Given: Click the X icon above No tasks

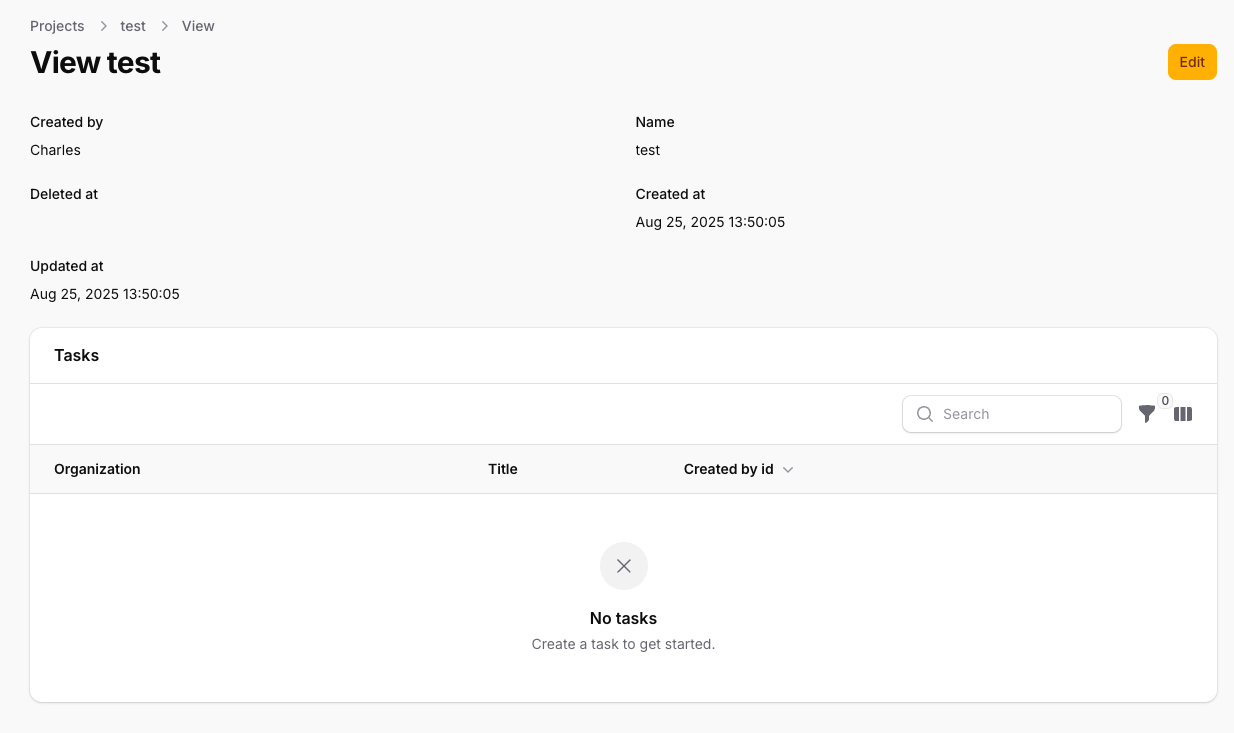Looking at the screenshot, I should point(624,566).
